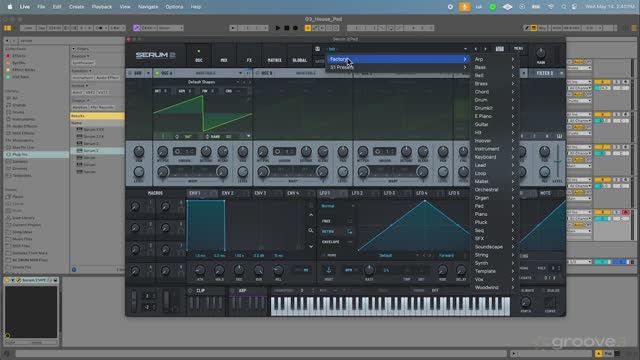Viewport: 640px width, 360px height.
Task: Go to next preset arrow in Serum
Action: coord(485,49)
